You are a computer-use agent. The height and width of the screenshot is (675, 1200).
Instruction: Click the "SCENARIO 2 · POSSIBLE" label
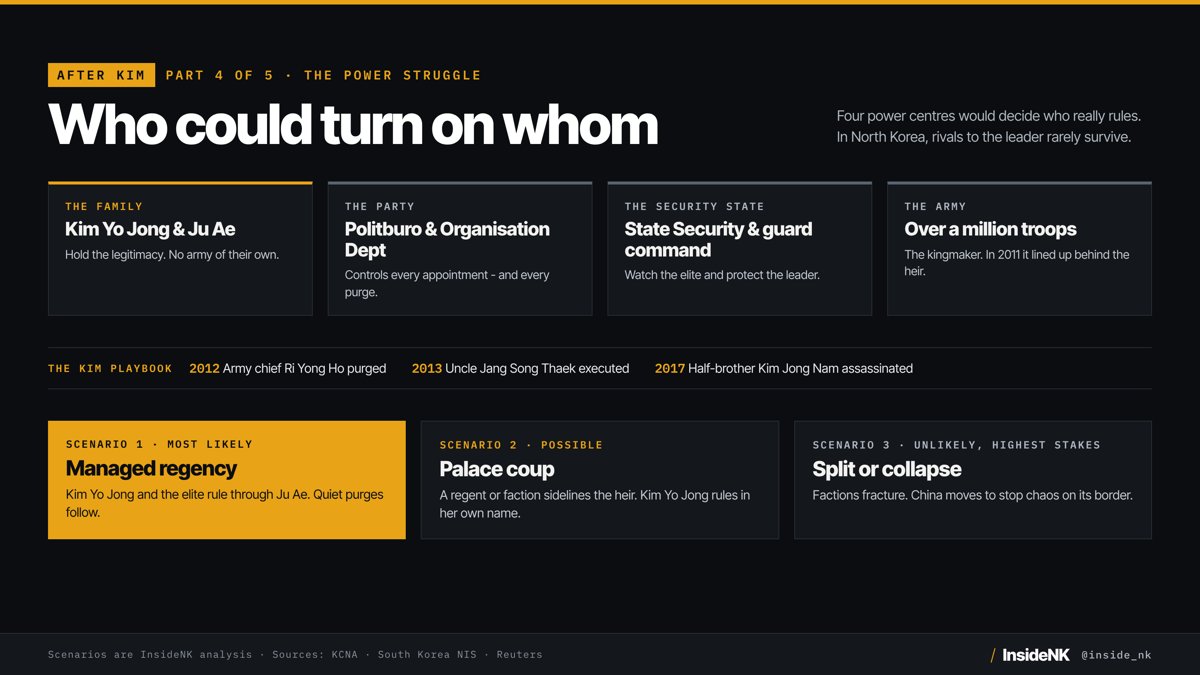[521, 445]
